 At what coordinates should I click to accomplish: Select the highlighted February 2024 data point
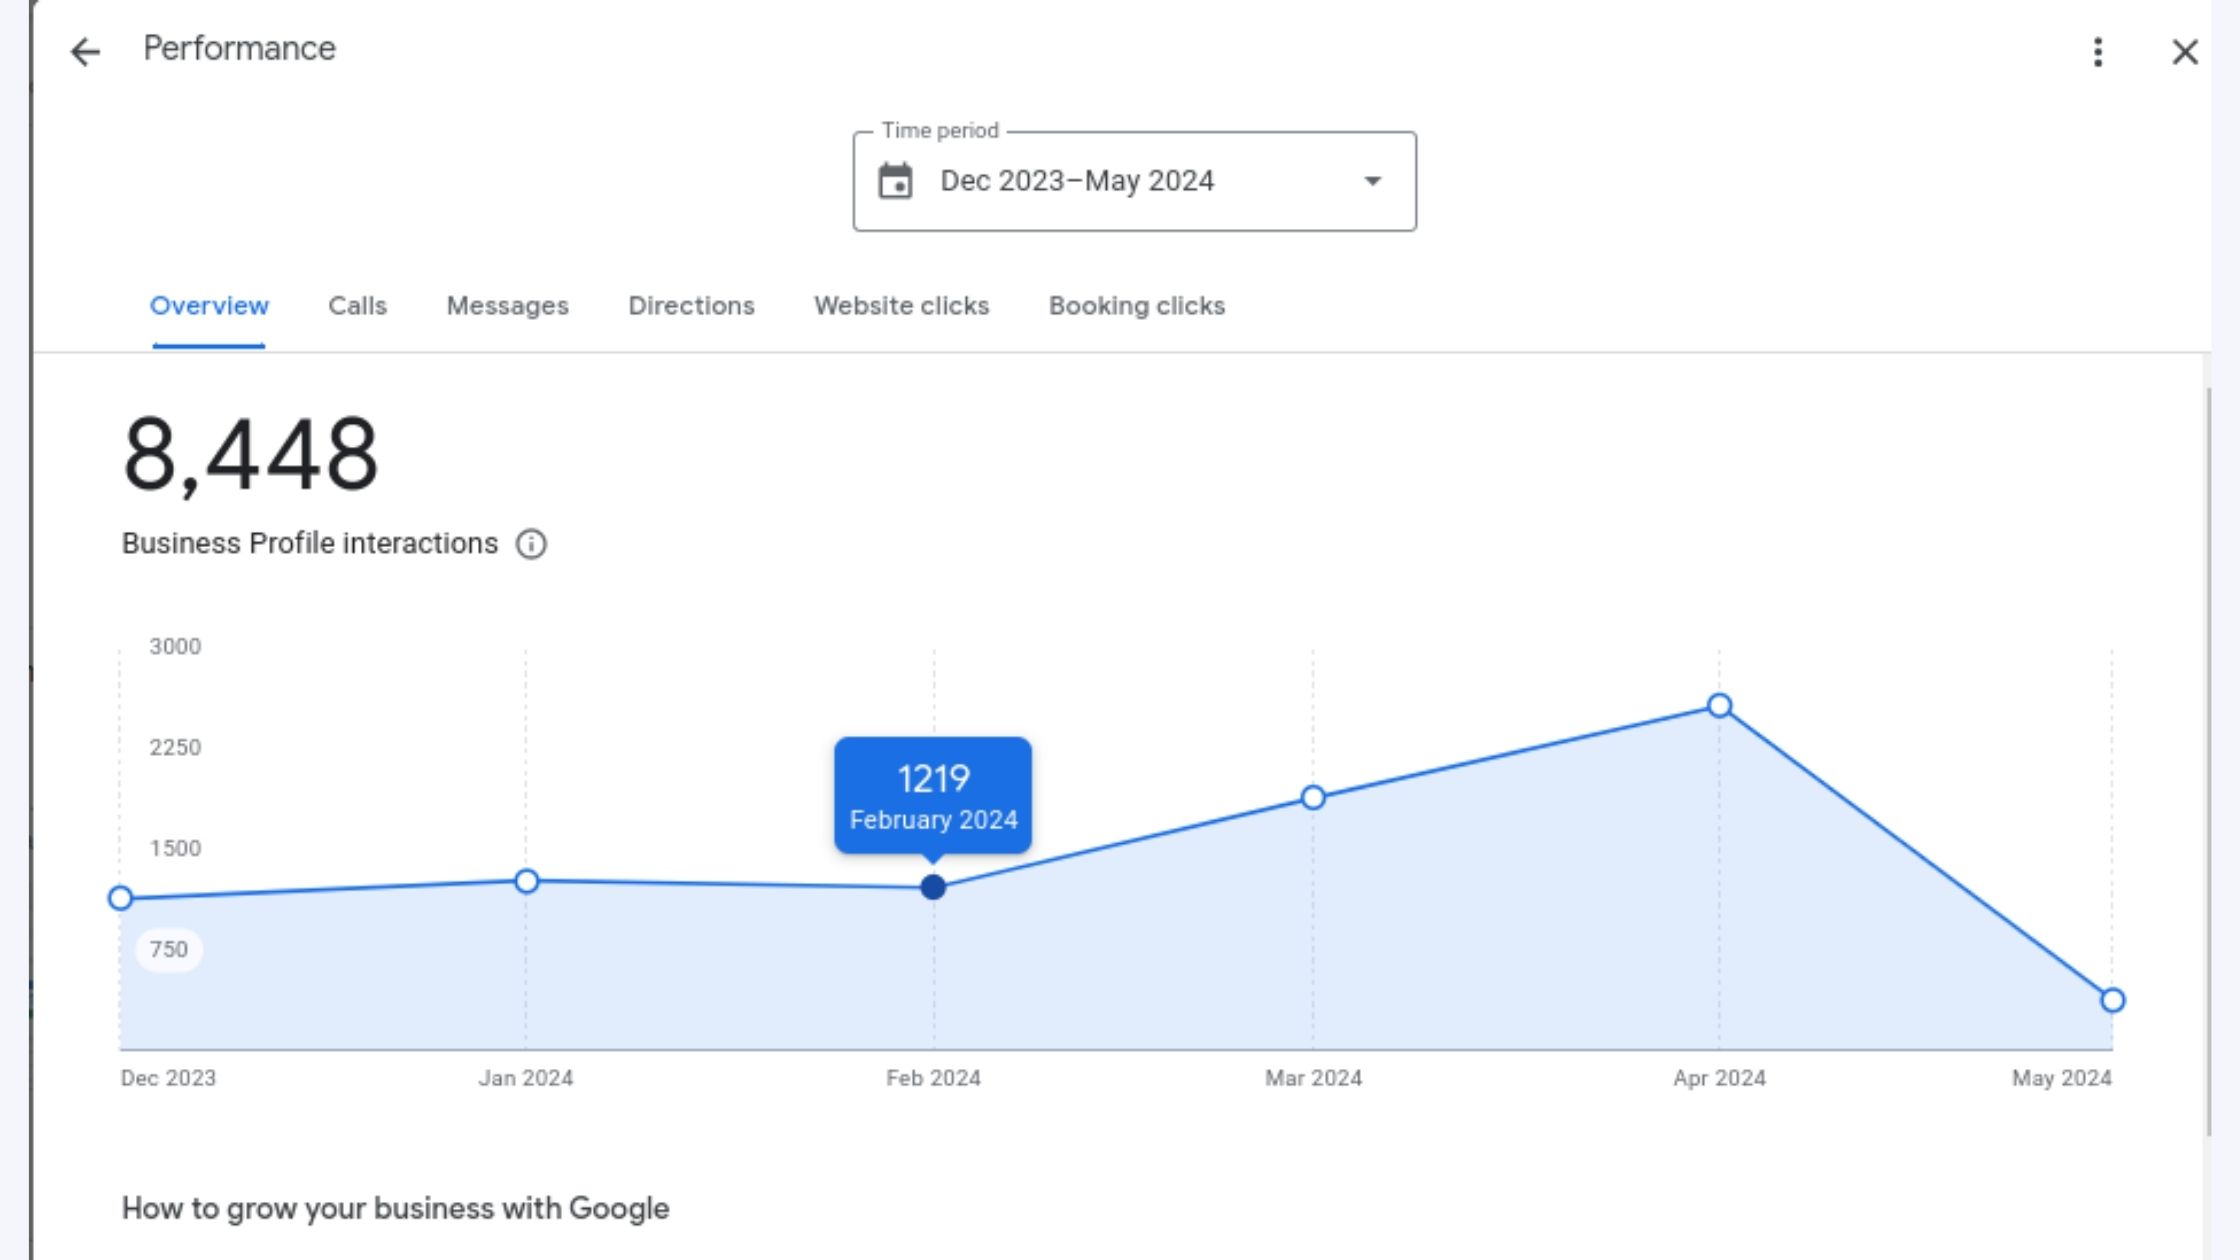933,887
